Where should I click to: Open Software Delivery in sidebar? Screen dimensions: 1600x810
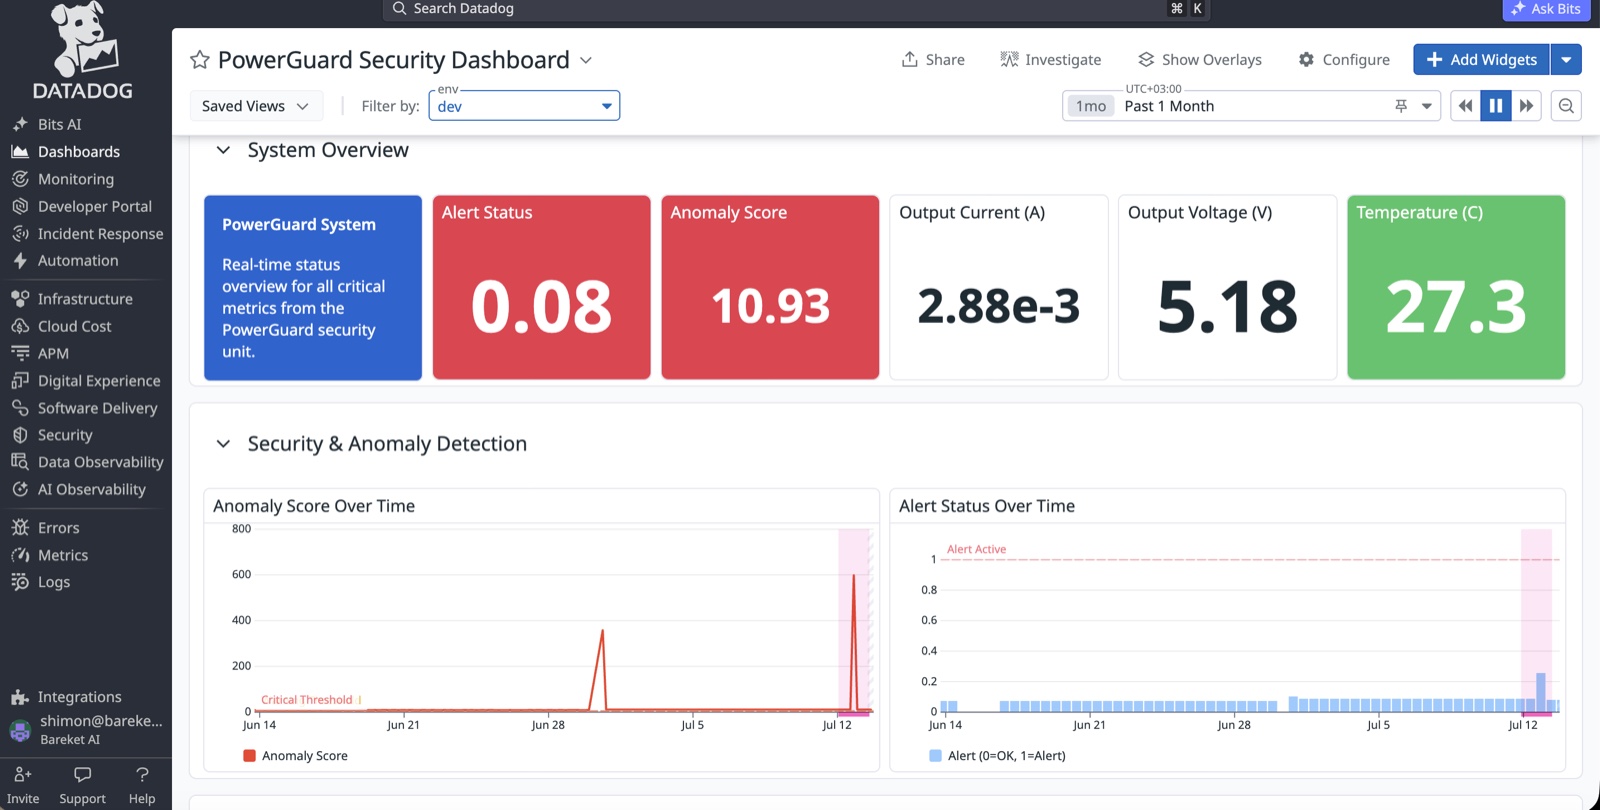(x=97, y=408)
